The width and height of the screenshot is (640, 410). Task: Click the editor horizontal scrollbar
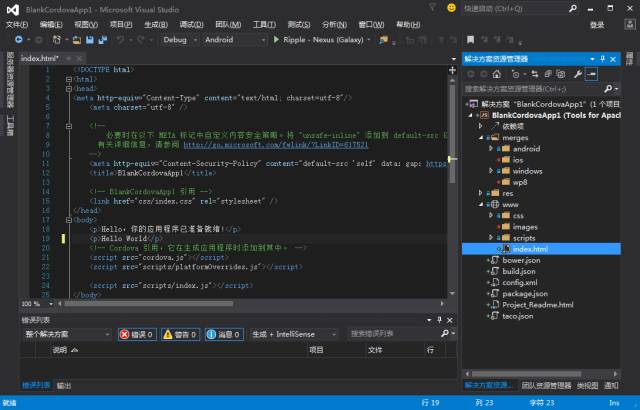(x=149, y=304)
